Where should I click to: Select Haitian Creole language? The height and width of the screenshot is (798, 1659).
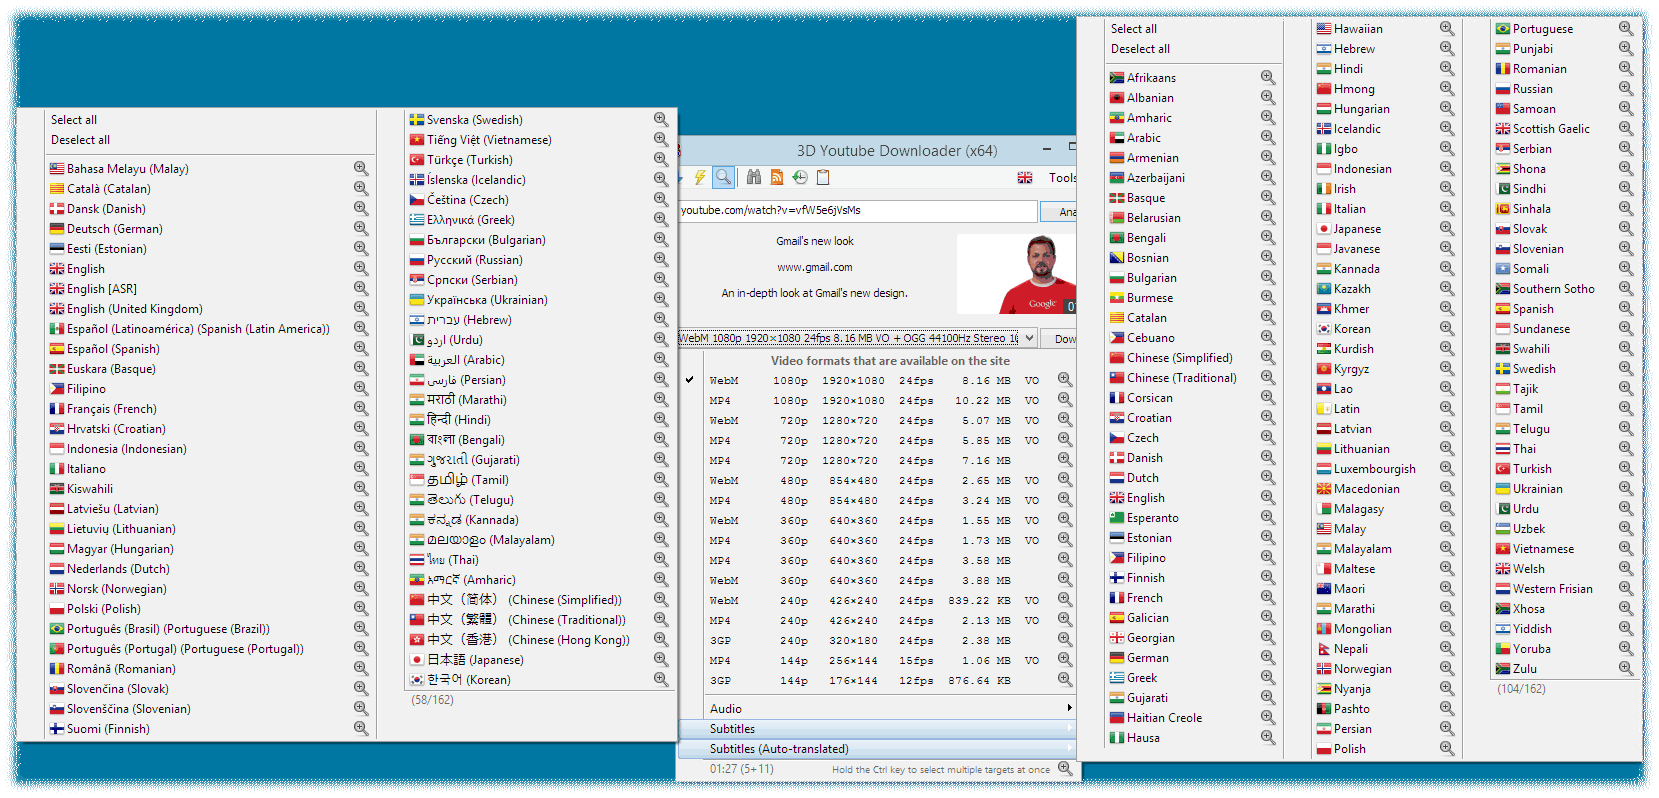click(1194, 718)
